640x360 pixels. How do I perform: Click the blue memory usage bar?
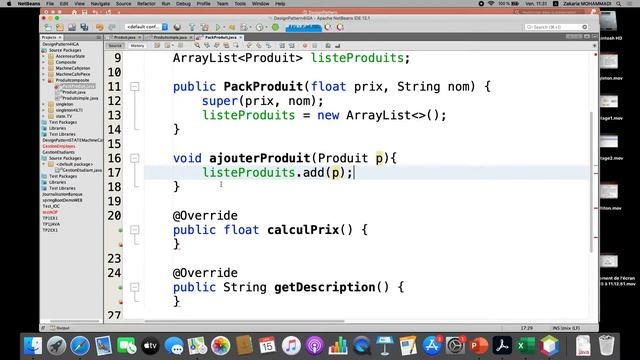point(304,27)
